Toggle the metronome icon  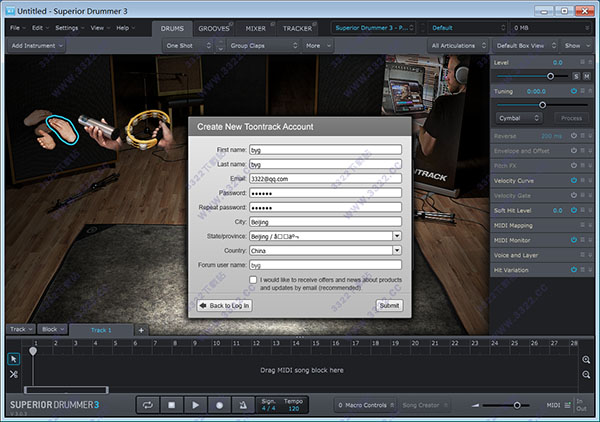(243, 404)
